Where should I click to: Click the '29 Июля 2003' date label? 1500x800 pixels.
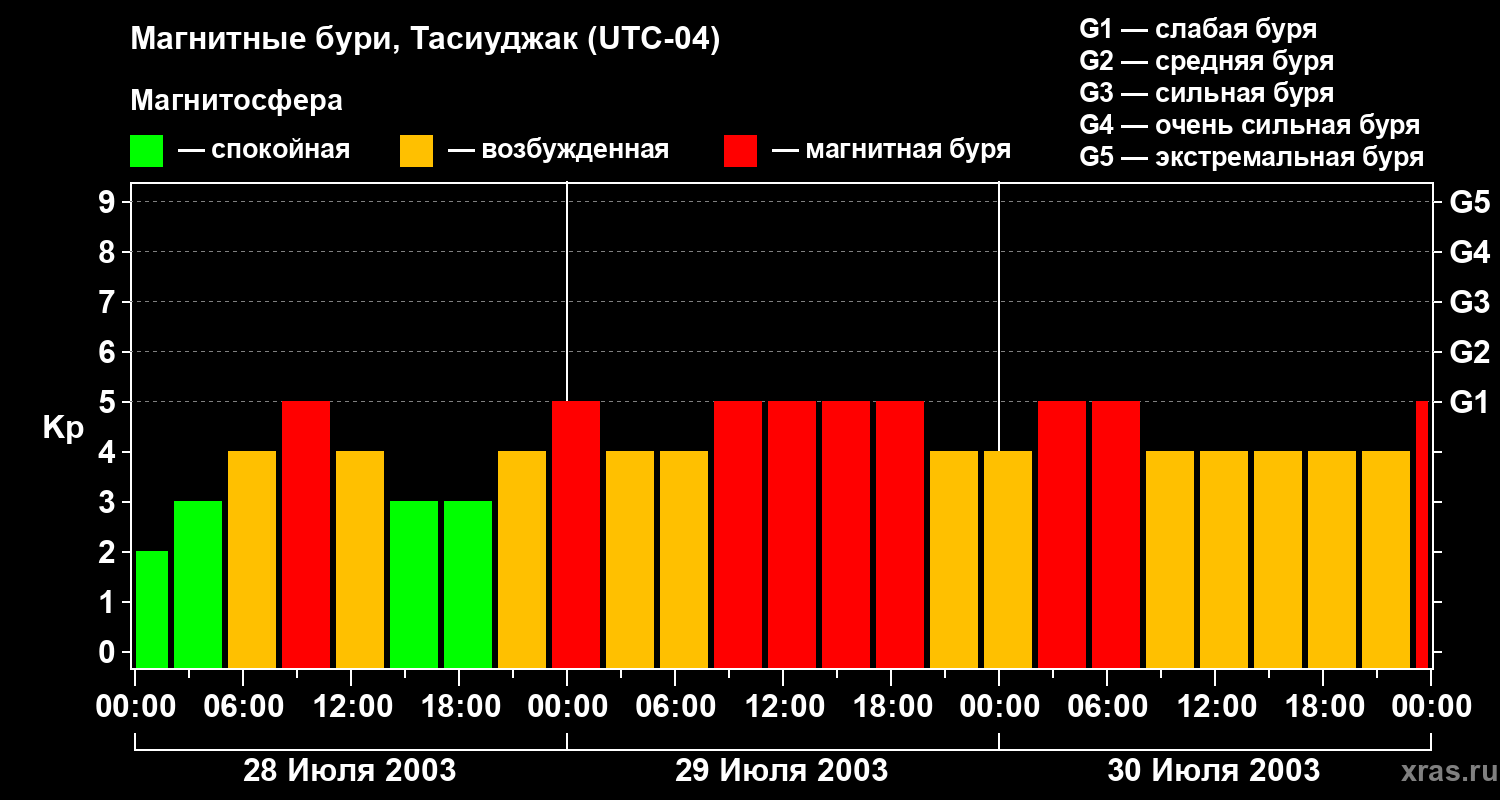tap(782, 771)
